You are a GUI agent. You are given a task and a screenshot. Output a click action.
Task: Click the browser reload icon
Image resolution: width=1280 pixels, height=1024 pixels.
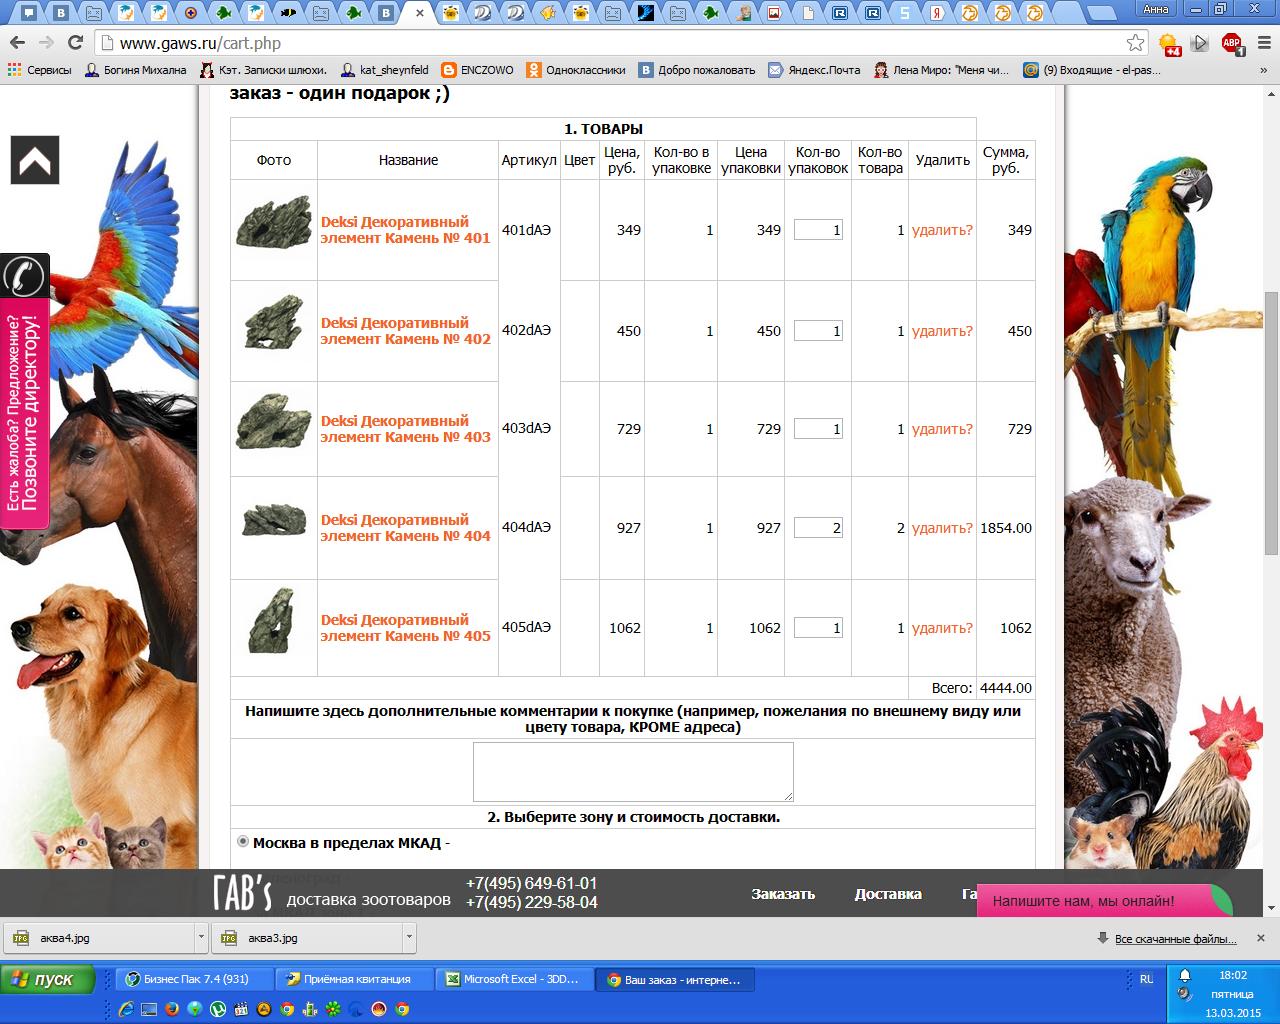pyautogui.click(x=75, y=43)
